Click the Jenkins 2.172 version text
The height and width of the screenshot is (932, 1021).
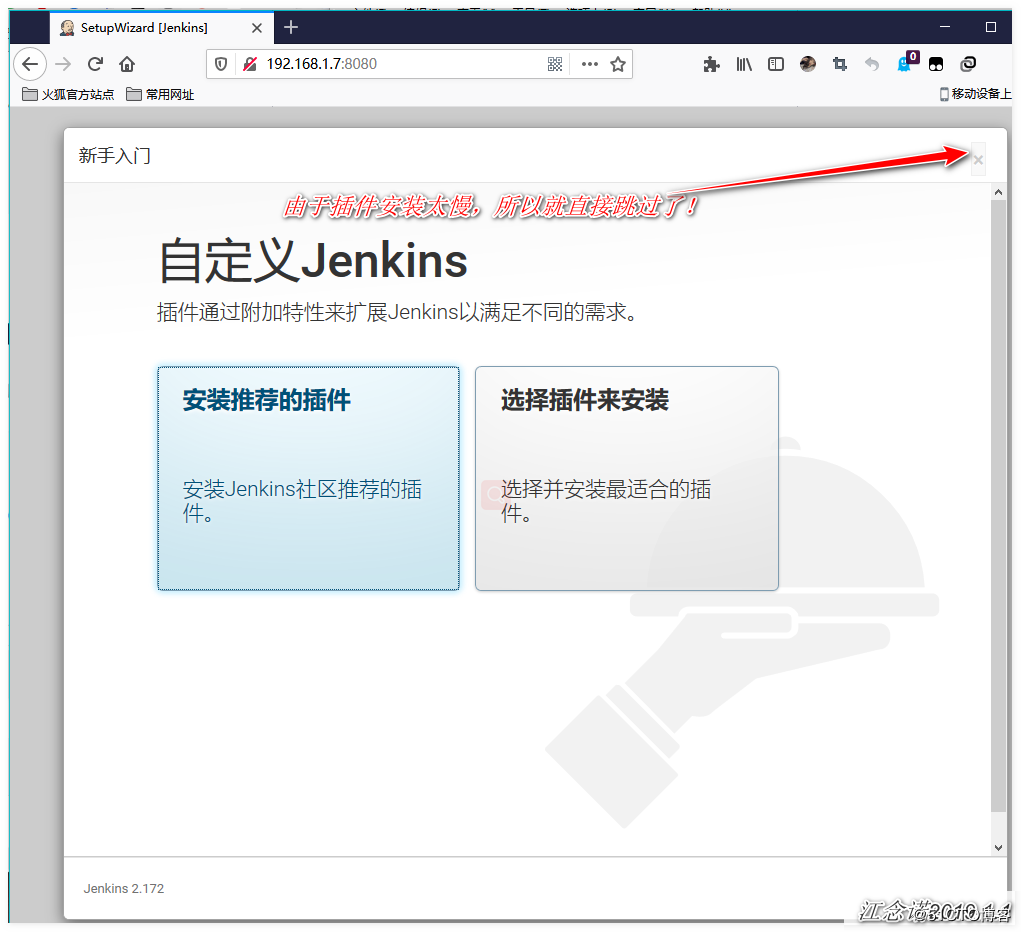(124, 888)
